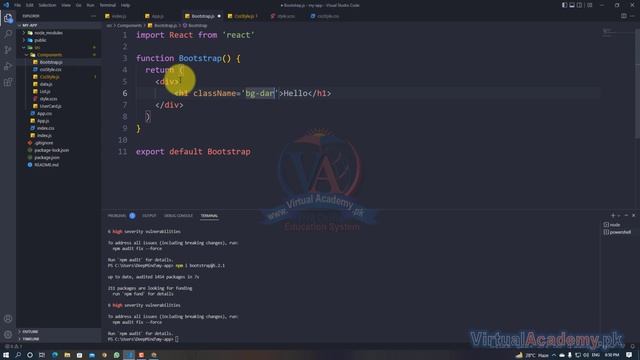This screenshot has height=360, width=640.
Task: Click the new terminal plus icon
Action: 613,216
